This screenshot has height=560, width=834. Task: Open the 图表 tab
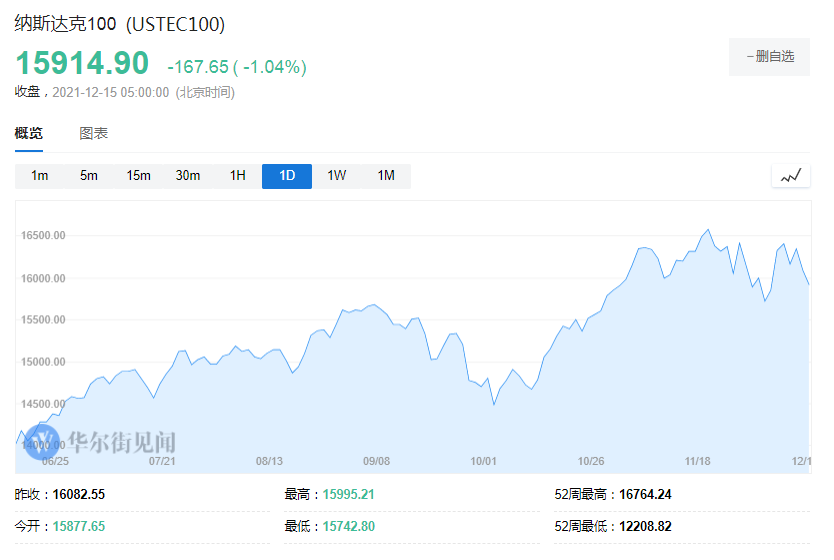(x=94, y=133)
